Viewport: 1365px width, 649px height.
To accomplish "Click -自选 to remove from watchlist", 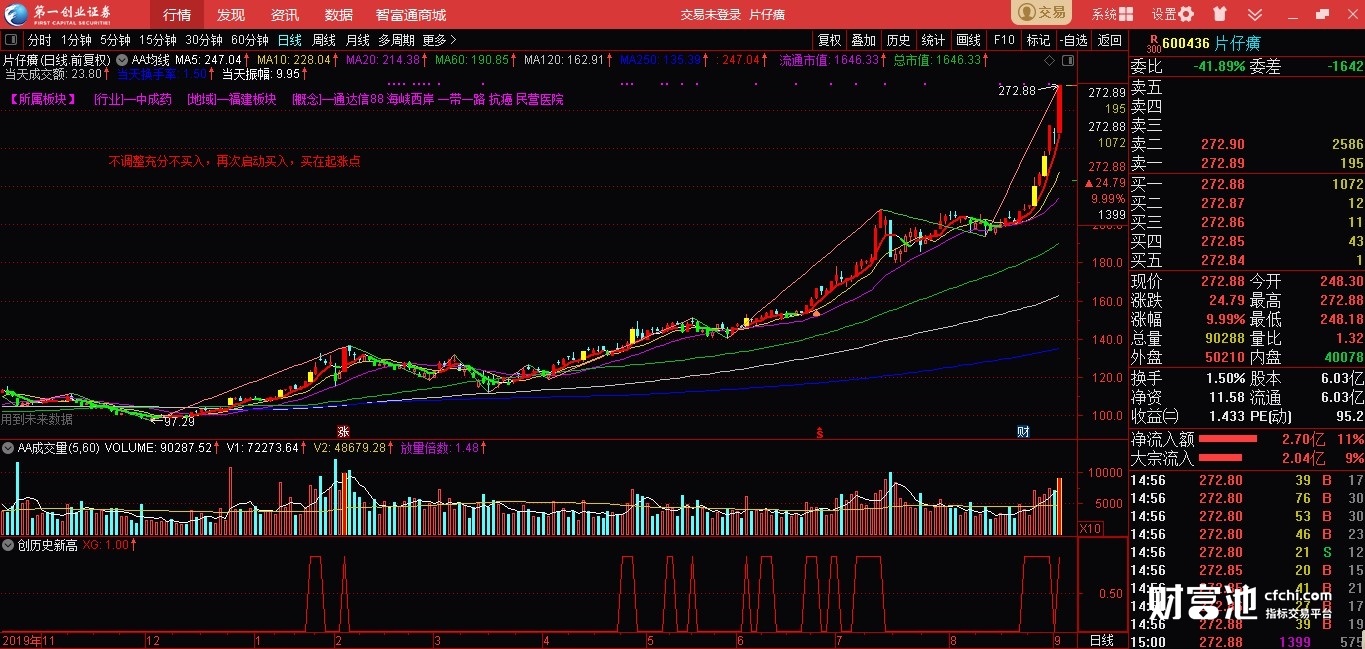I will click(1072, 40).
